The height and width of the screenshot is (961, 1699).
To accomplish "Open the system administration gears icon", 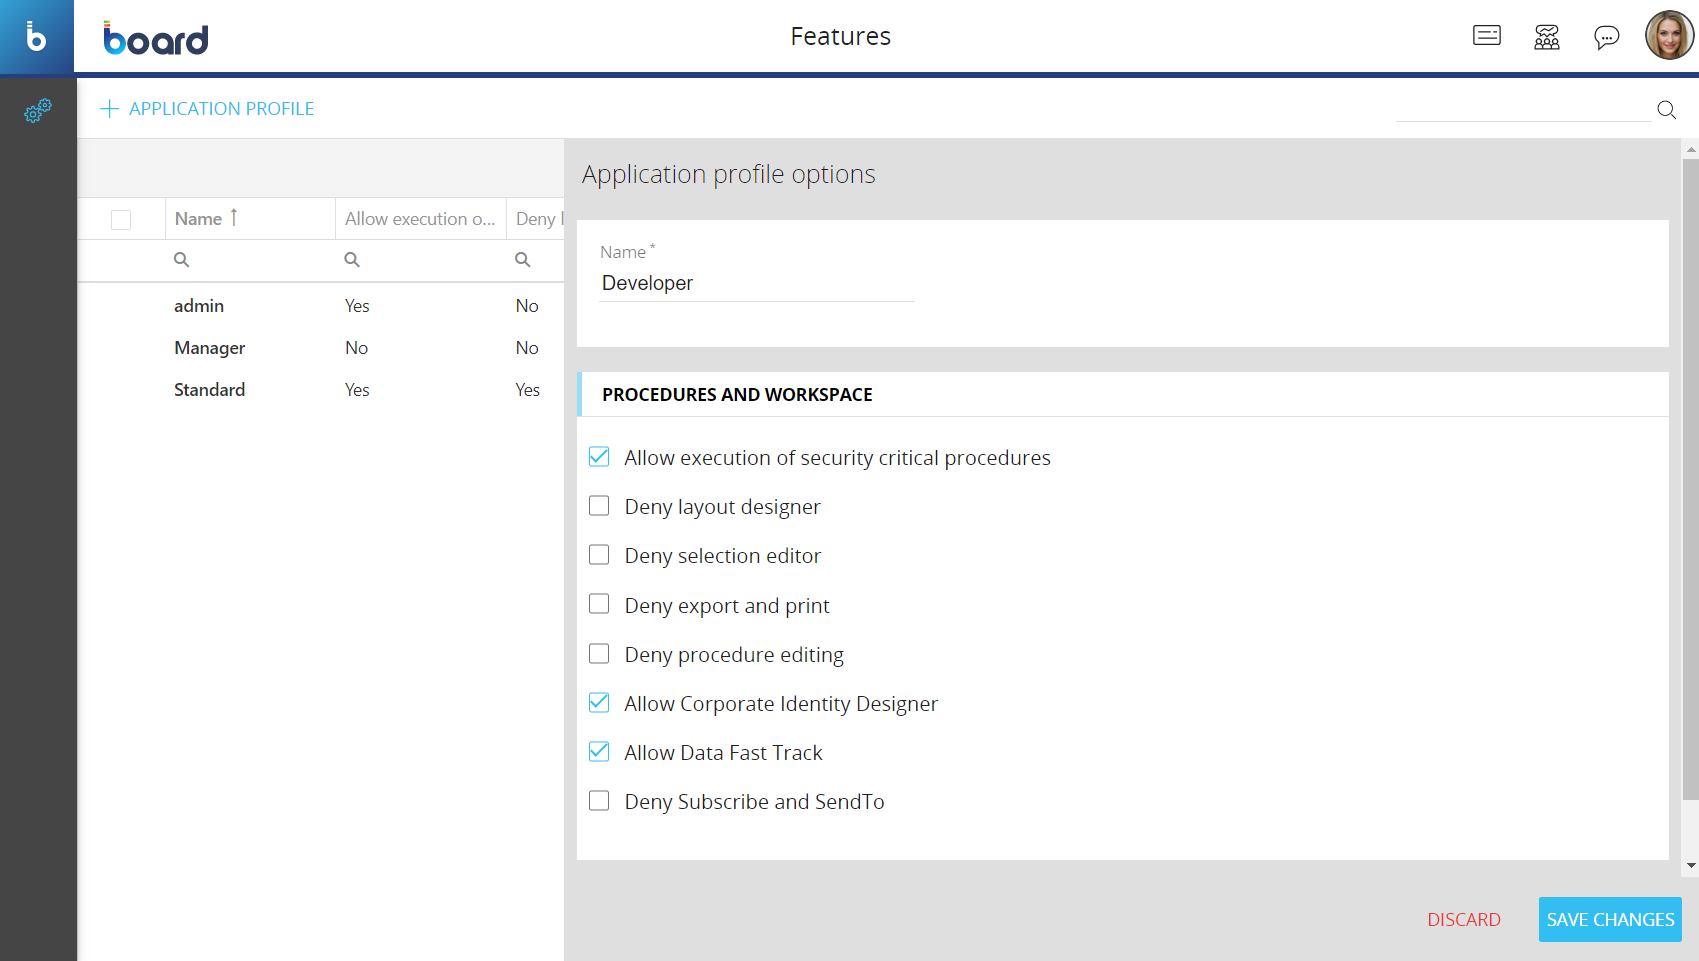I will 38,110.
